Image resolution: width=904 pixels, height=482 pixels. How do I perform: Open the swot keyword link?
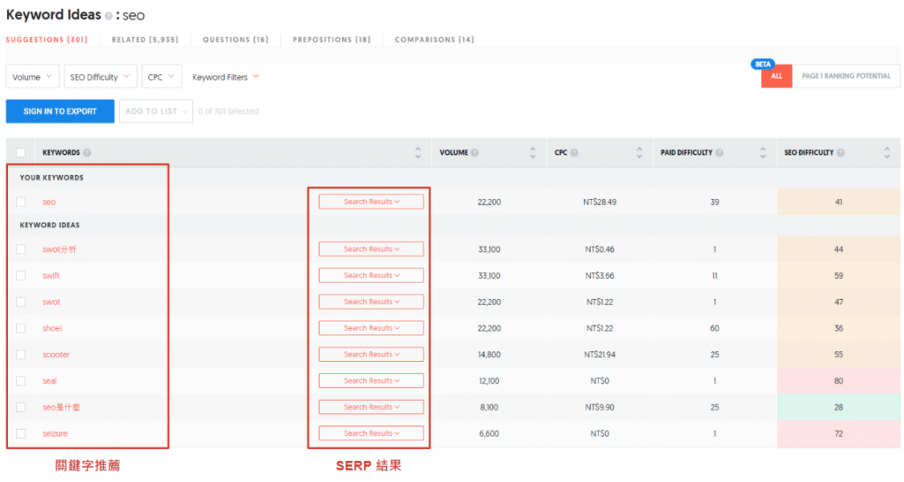tap(51, 302)
